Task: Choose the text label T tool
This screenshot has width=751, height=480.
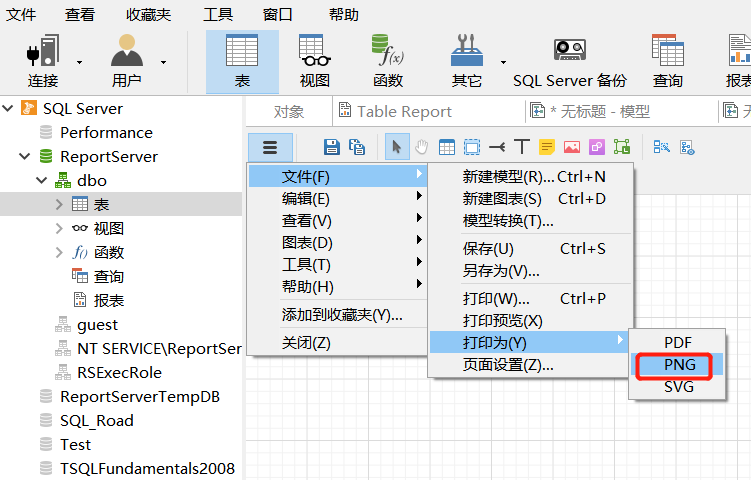Action: click(x=521, y=147)
